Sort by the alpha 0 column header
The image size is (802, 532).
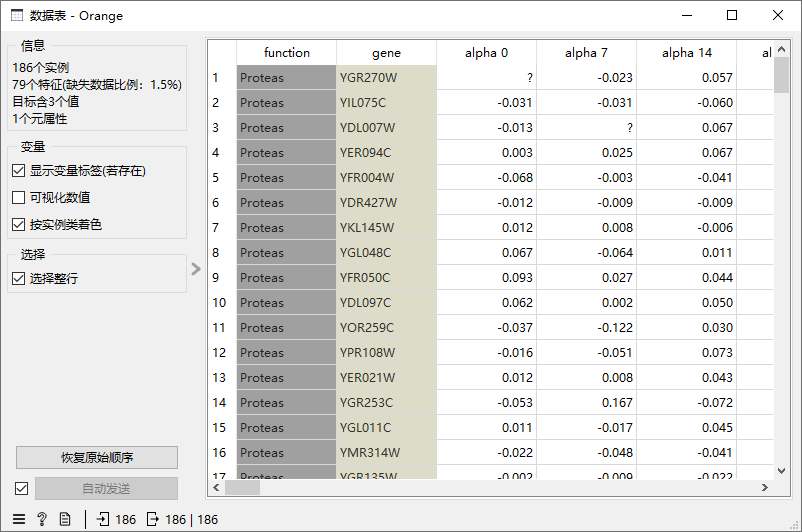pos(486,53)
